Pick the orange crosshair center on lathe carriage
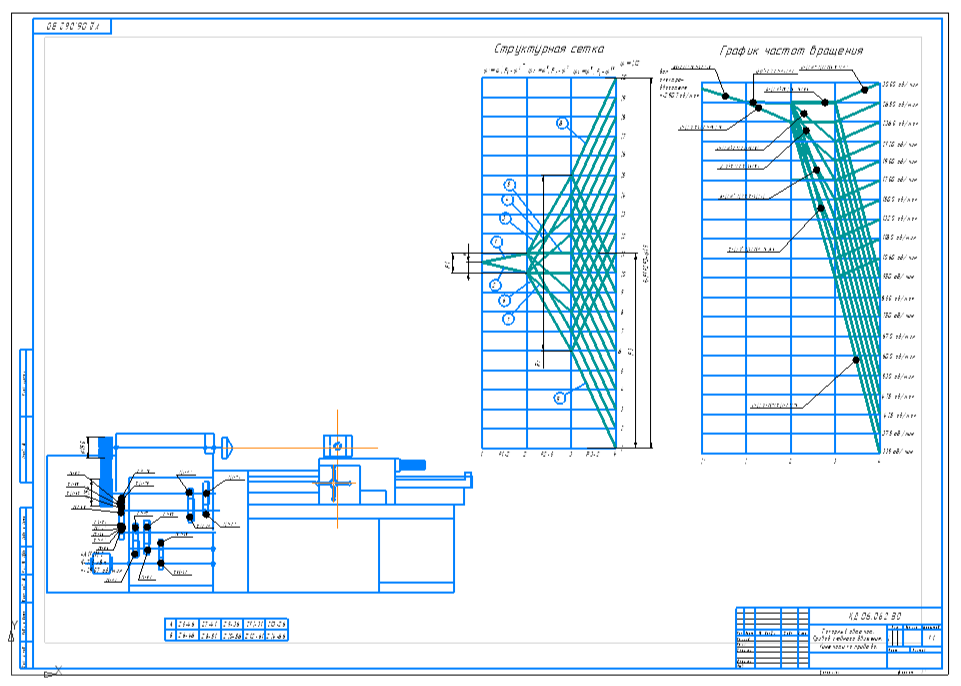Viewport: 961px width, 686px height. (x=334, y=484)
